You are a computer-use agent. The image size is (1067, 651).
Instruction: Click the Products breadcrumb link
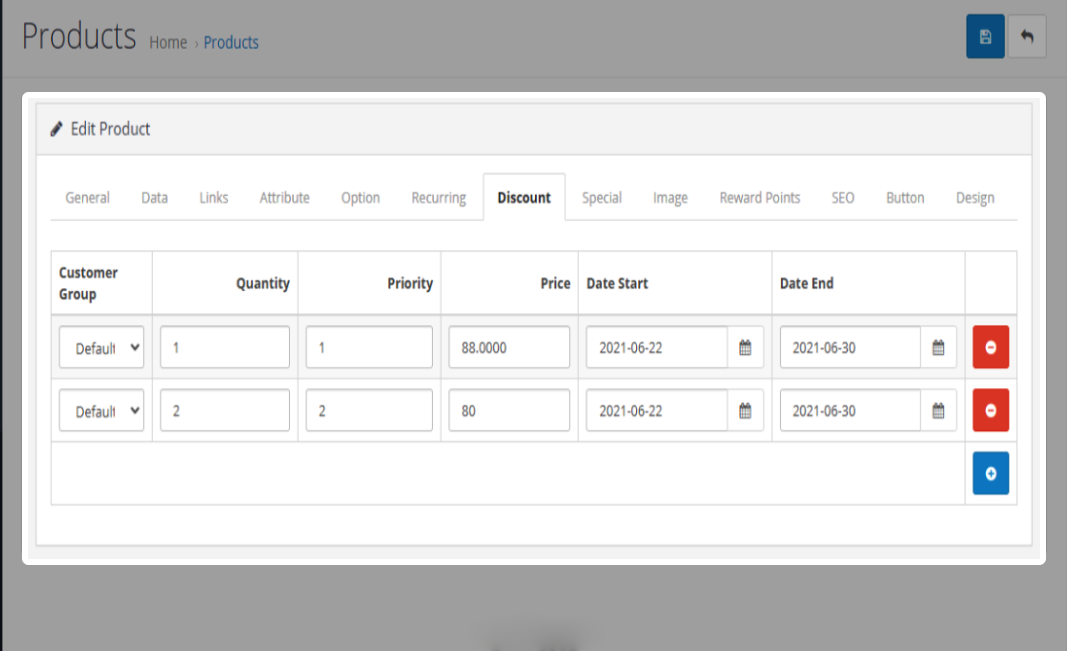pos(231,42)
